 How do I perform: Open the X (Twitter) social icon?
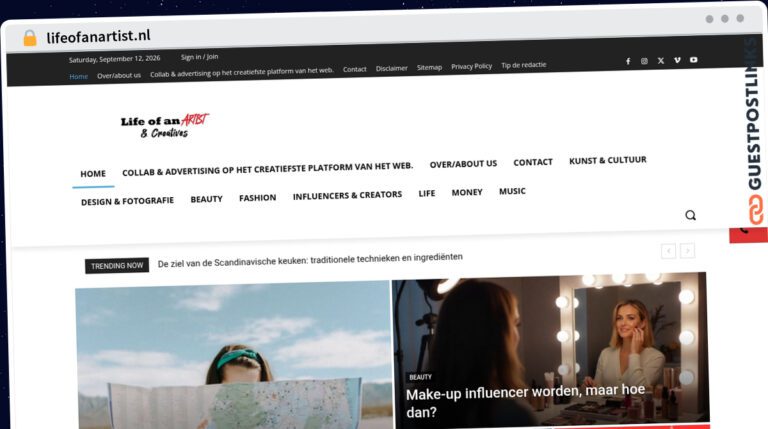661,61
